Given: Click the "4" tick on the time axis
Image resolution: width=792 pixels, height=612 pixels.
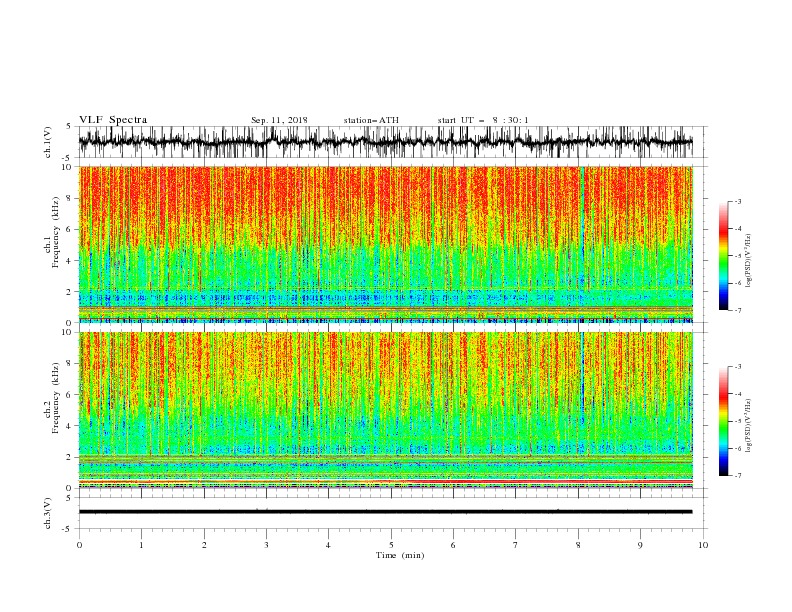Looking at the screenshot, I should [328, 545].
